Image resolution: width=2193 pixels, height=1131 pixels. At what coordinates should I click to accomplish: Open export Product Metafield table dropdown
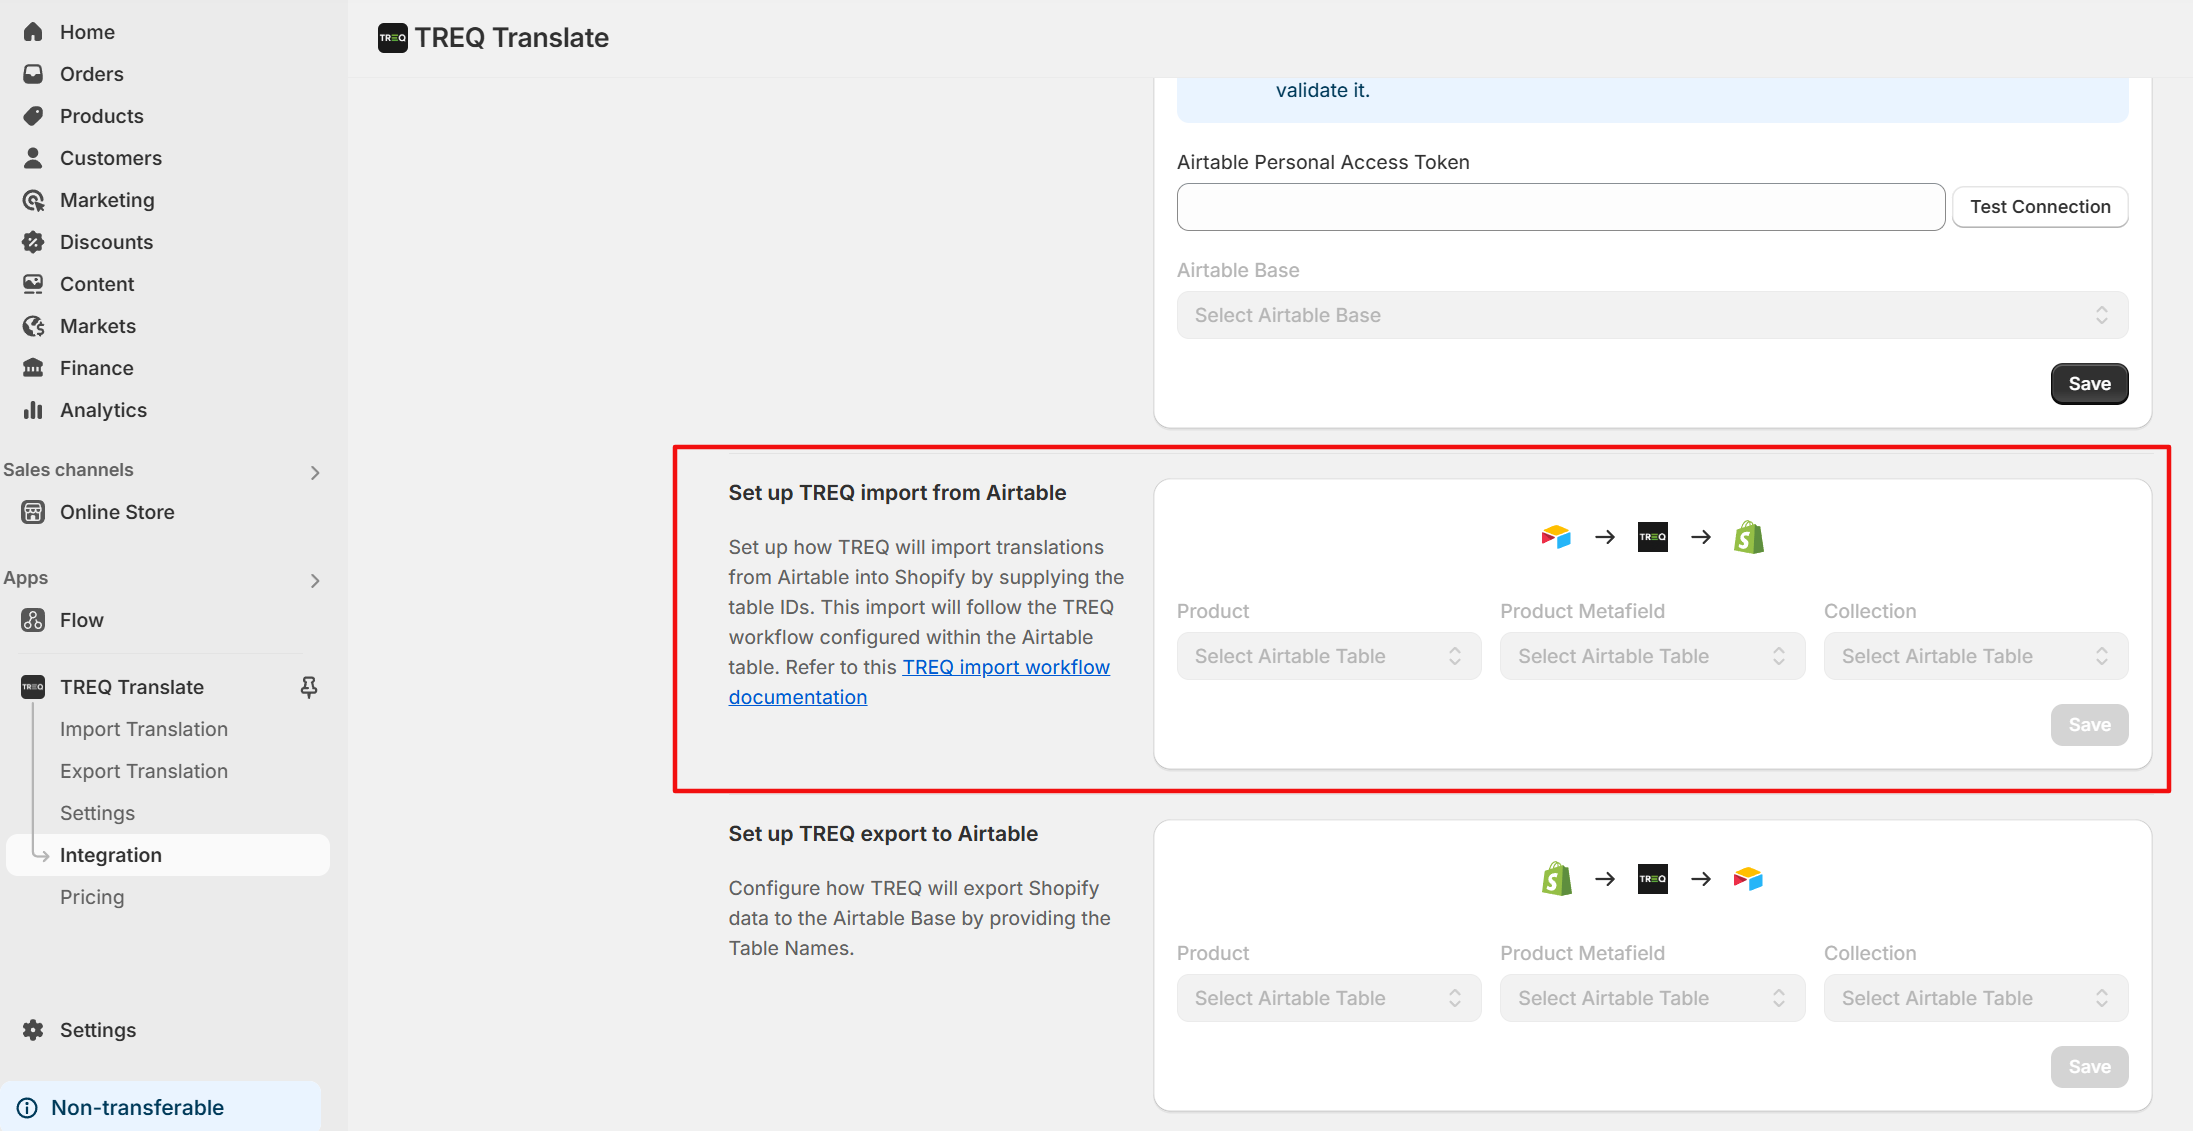tap(1652, 998)
